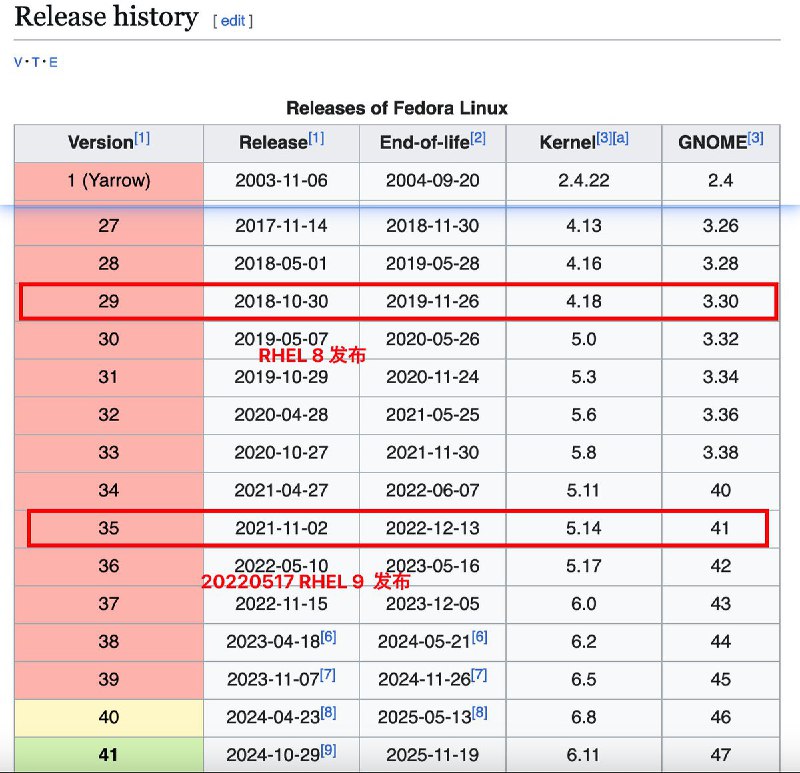This screenshot has width=800, height=773.
Task: Select the Version 41 table cell
Action: tap(108, 754)
